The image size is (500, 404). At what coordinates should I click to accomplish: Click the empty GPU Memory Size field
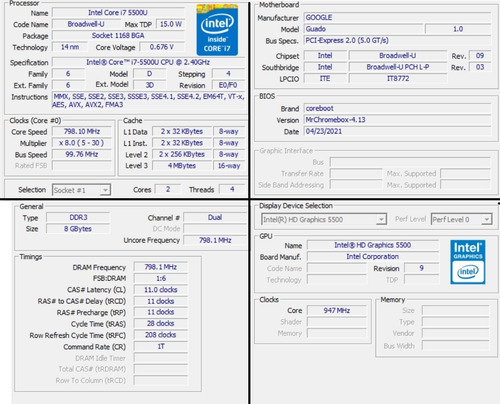click(x=455, y=310)
